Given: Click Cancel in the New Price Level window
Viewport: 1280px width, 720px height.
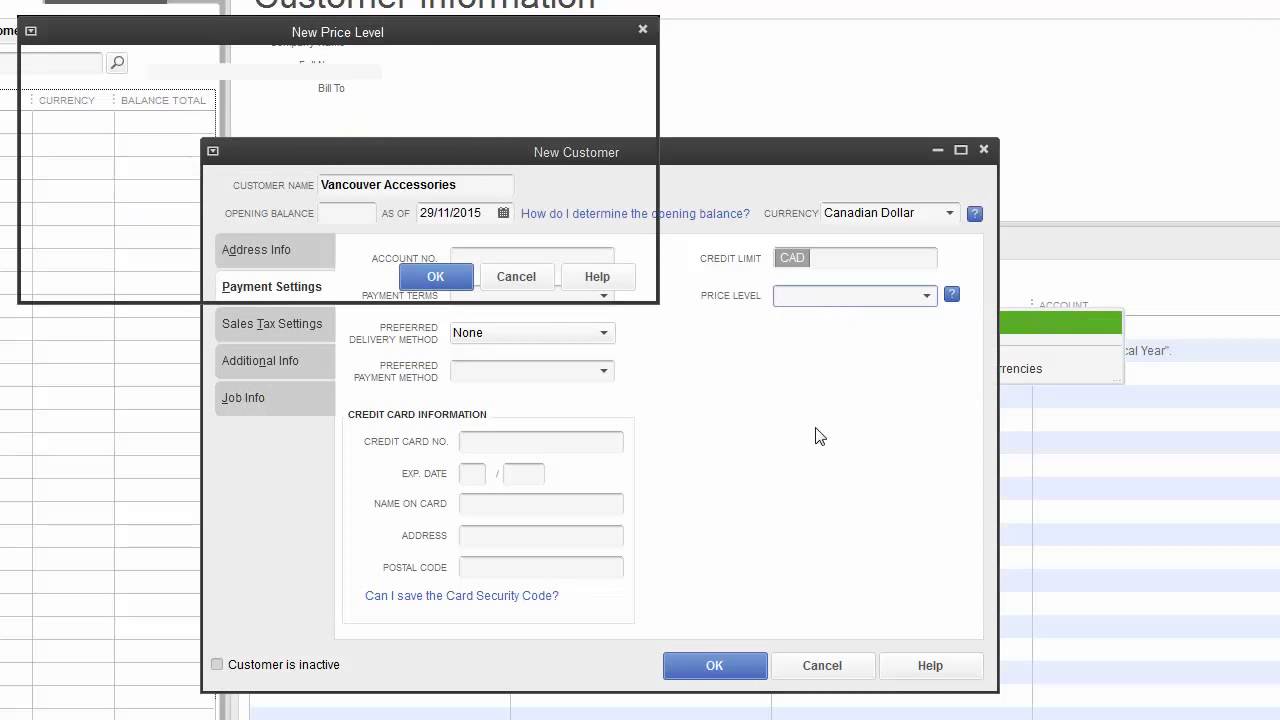Looking at the screenshot, I should click(516, 277).
